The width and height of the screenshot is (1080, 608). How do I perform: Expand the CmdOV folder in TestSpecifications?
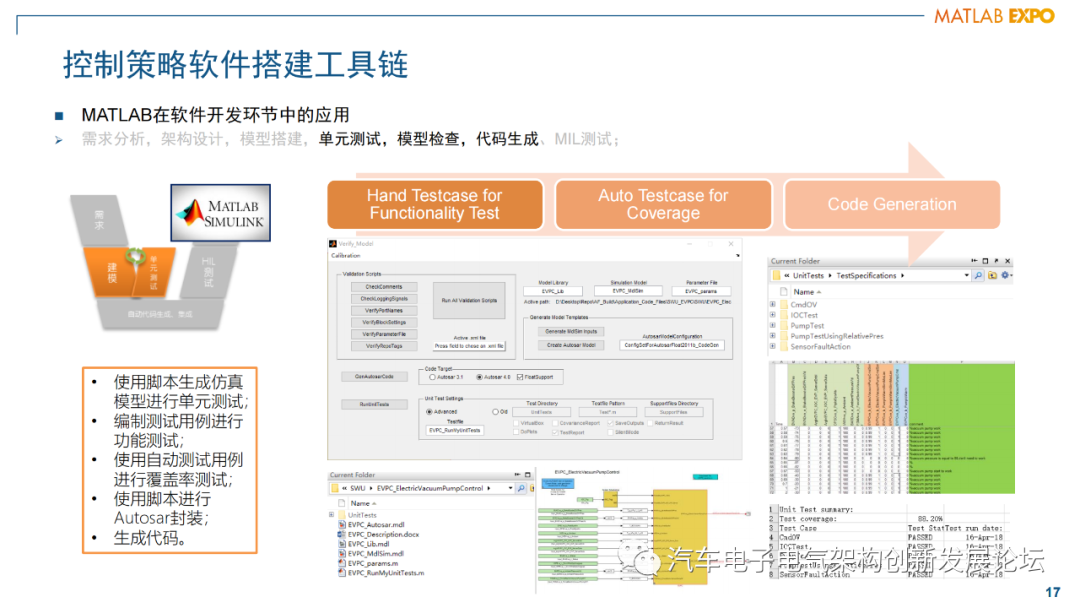(772, 304)
